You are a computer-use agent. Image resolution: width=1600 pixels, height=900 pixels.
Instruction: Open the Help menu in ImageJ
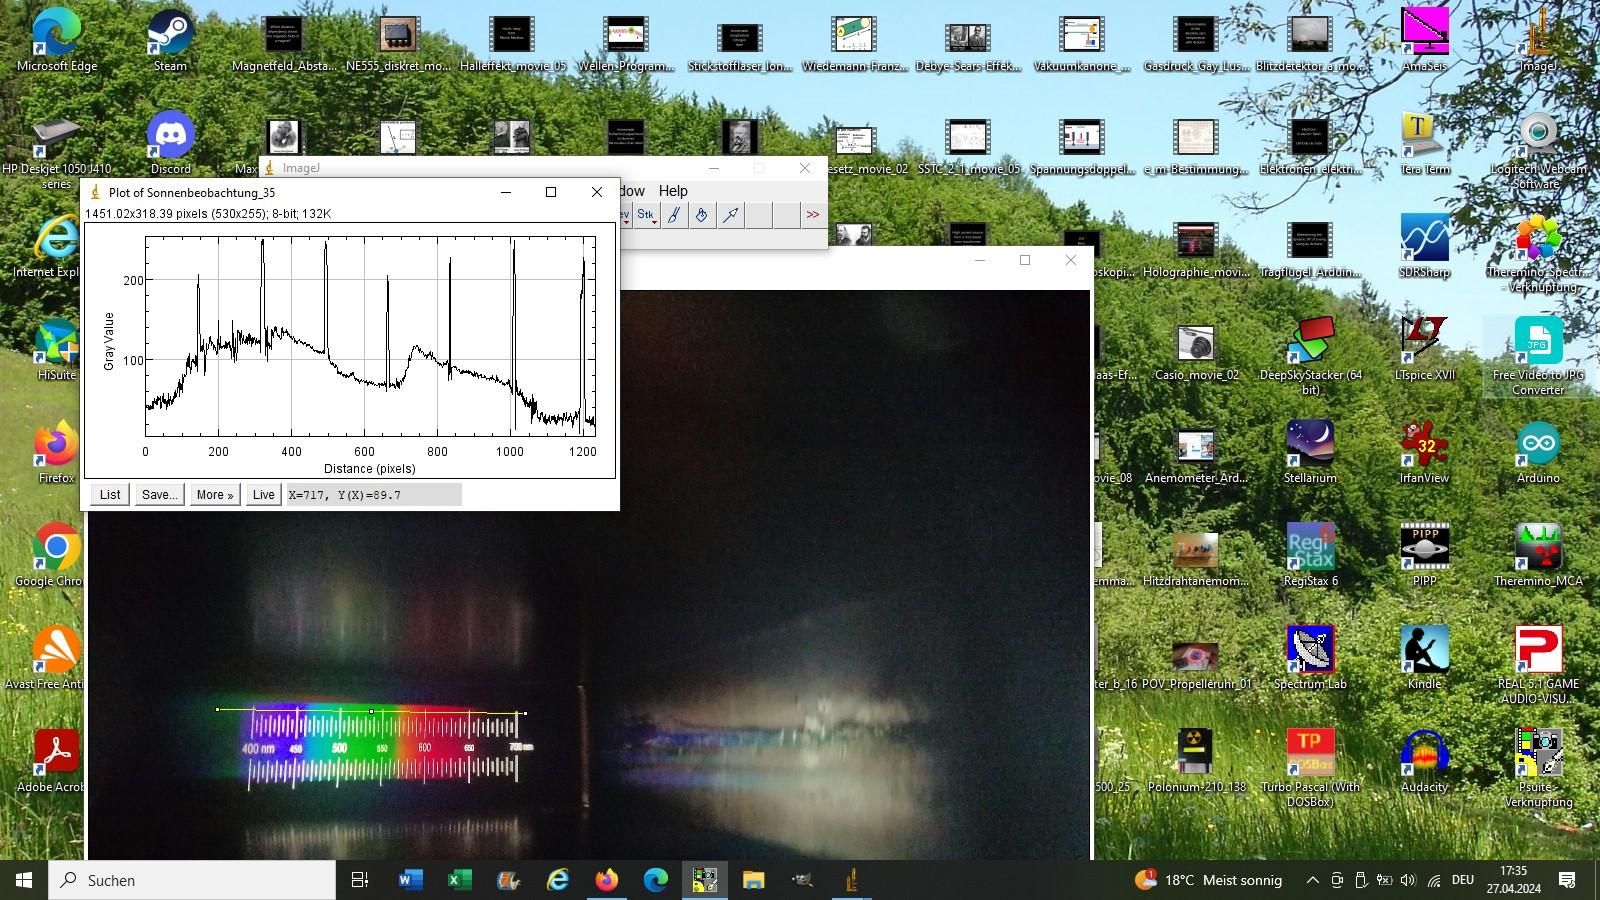(x=673, y=191)
